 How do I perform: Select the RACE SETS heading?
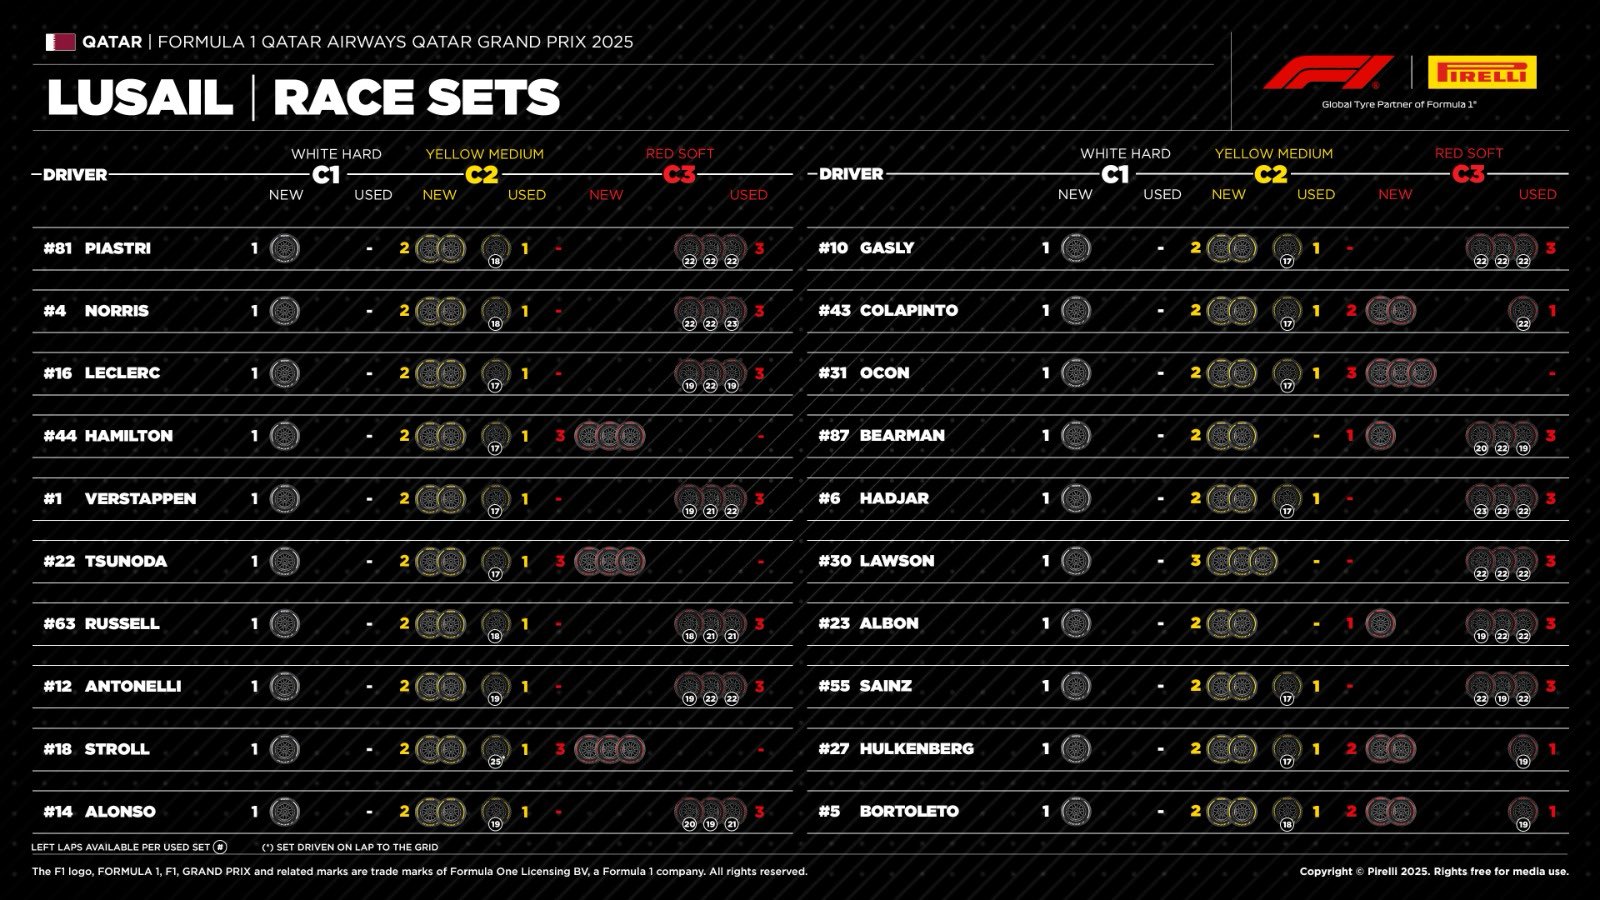pyautogui.click(x=416, y=98)
